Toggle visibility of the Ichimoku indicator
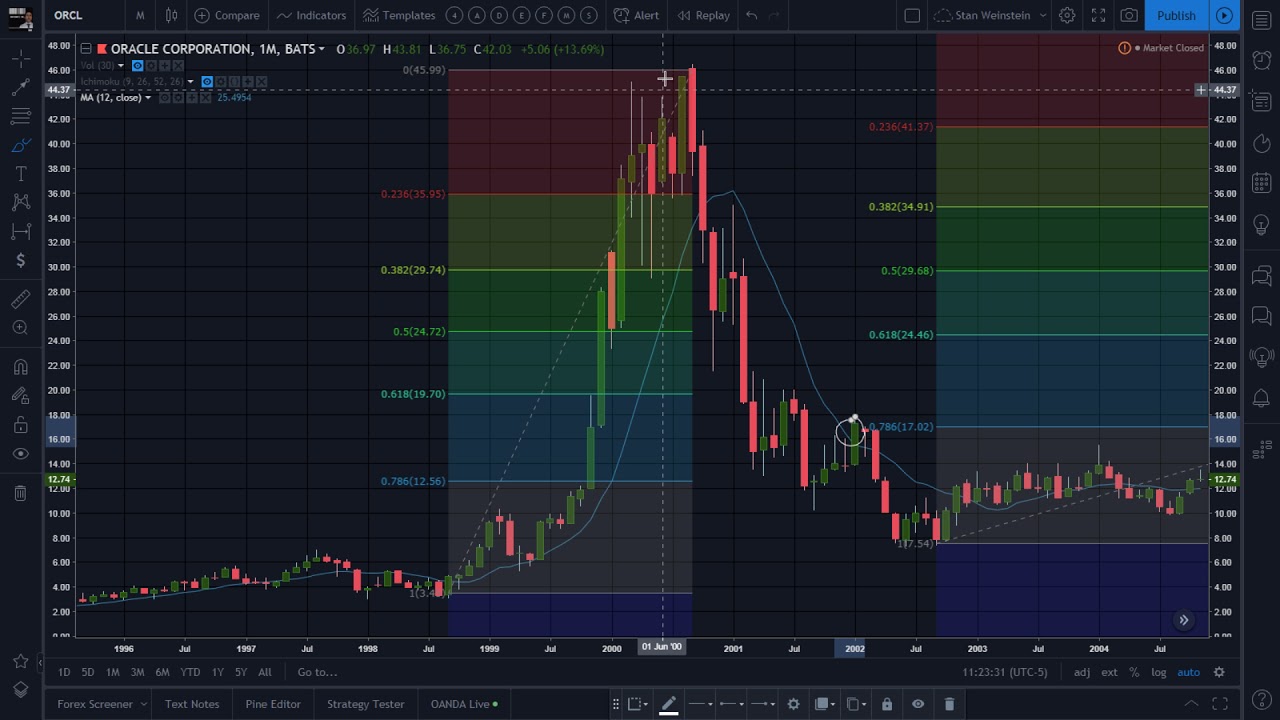 point(207,81)
